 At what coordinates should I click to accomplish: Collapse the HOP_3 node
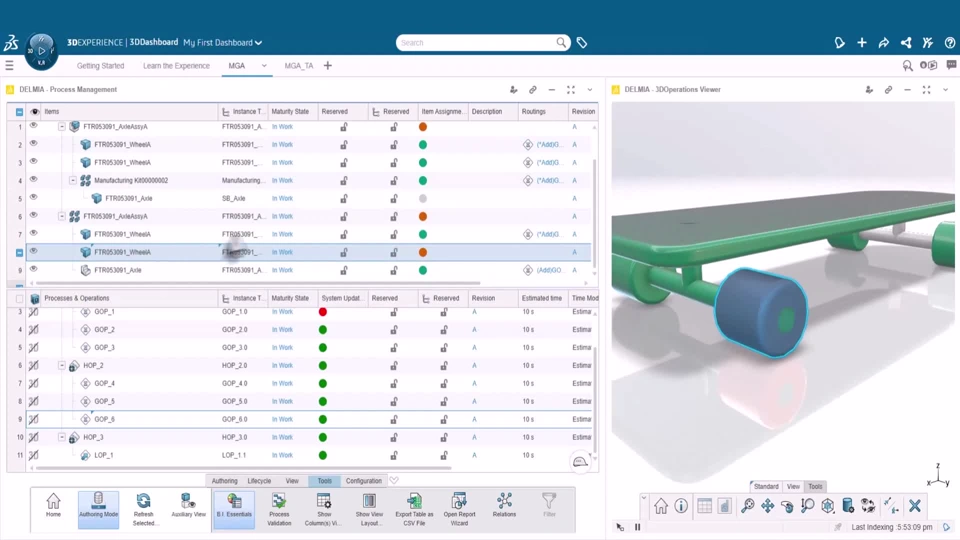tap(62, 437)
